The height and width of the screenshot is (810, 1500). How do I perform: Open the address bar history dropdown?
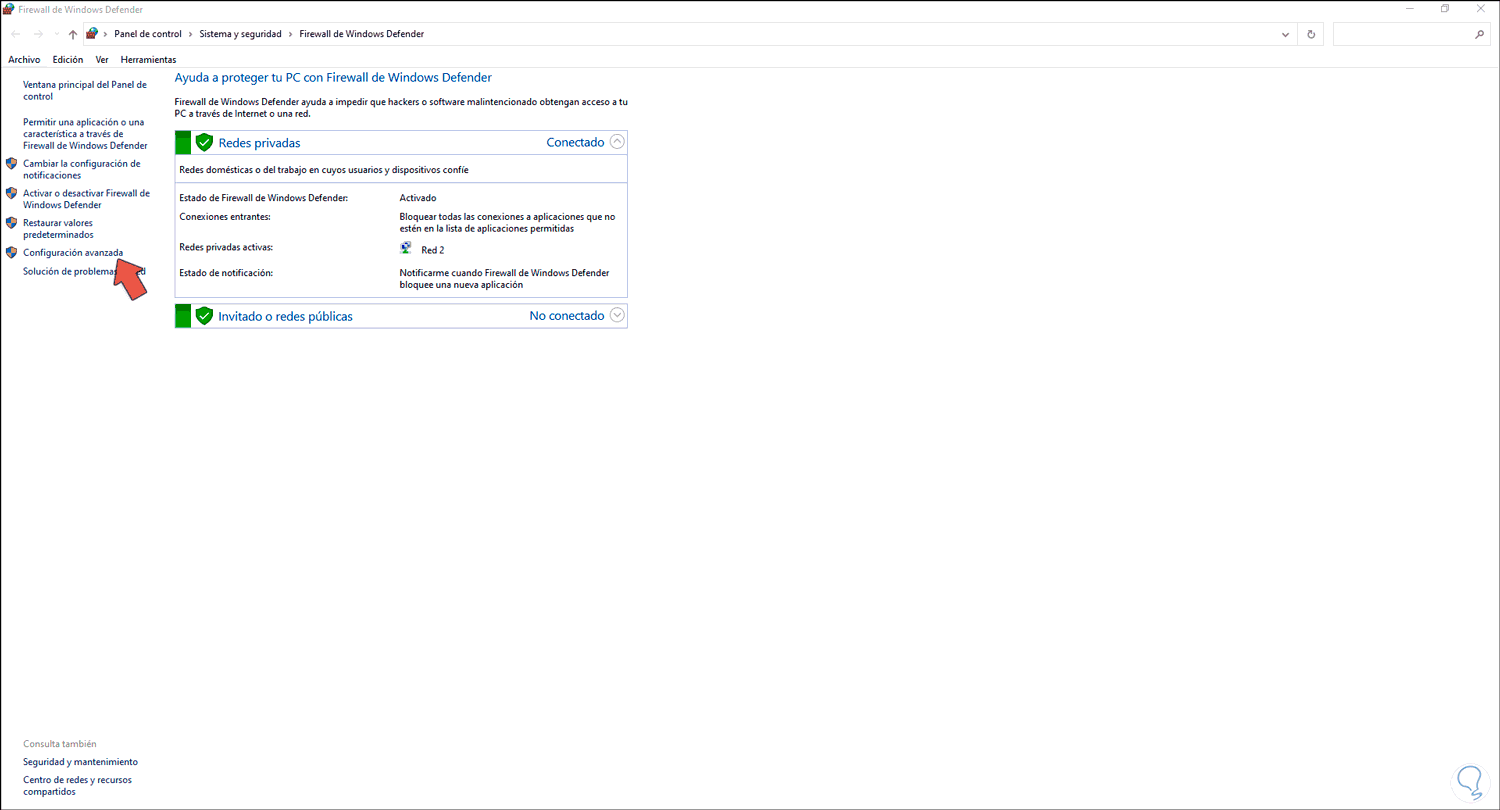(1285, 34)
